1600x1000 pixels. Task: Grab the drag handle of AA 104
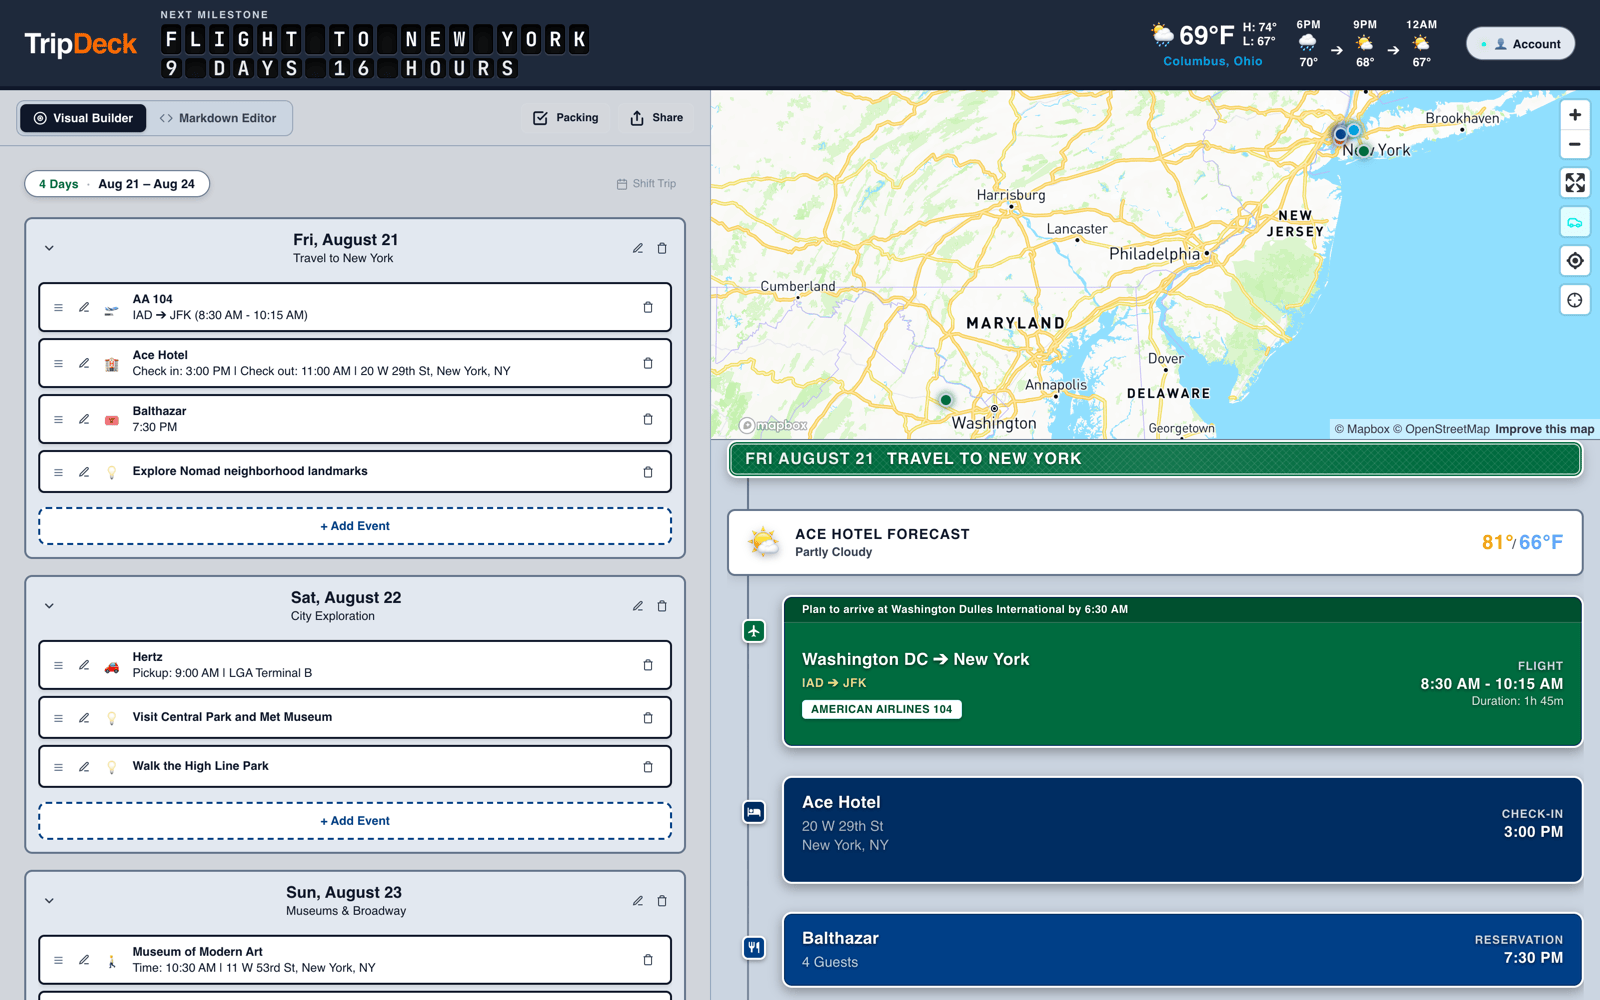pos(58,307)
